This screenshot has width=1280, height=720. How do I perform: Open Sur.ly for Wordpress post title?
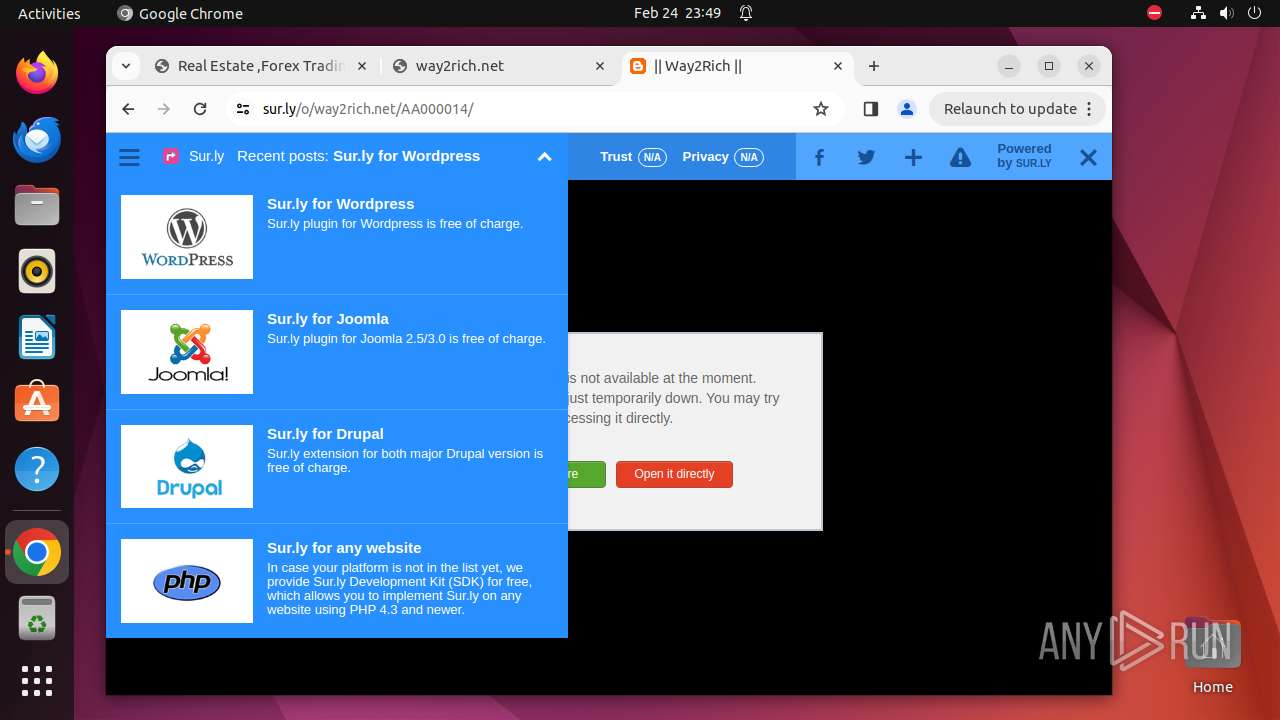340,204
